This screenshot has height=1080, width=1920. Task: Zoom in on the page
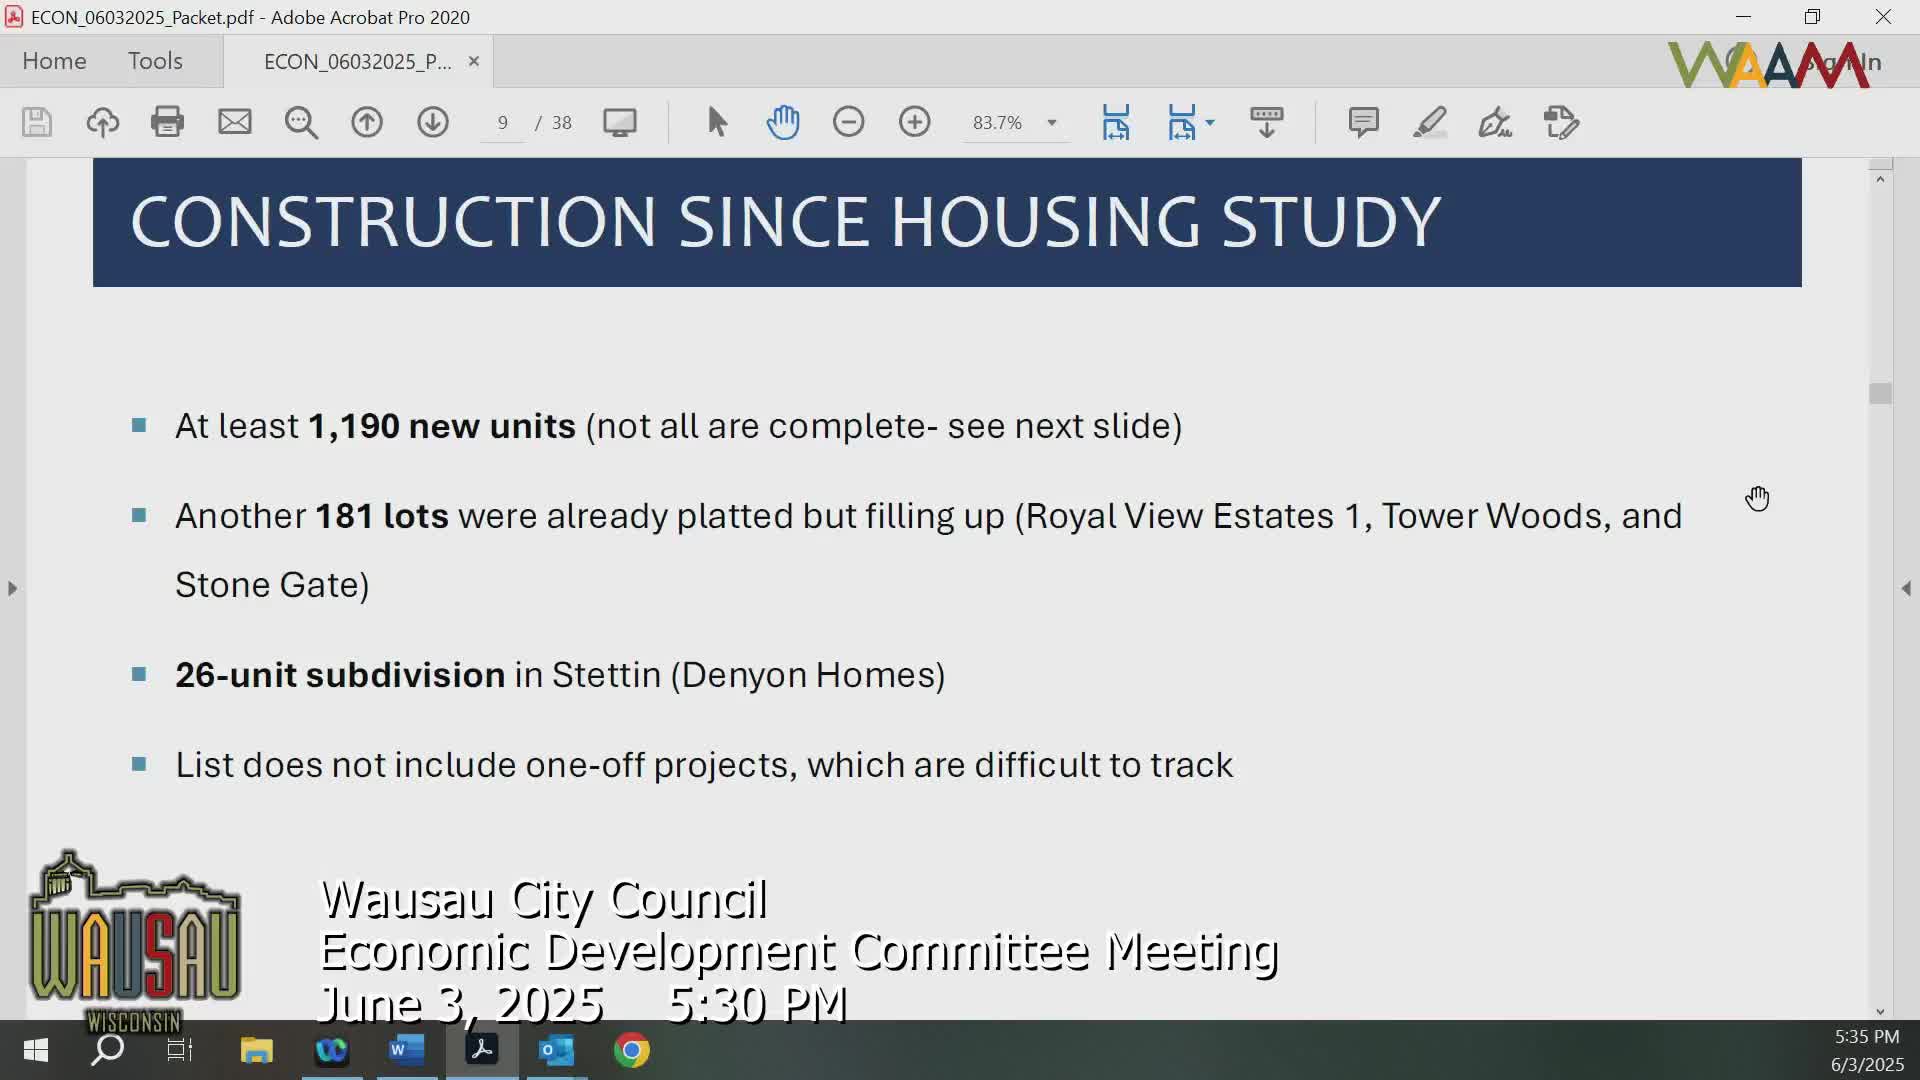pyautogui.click(x=915, y=122)
